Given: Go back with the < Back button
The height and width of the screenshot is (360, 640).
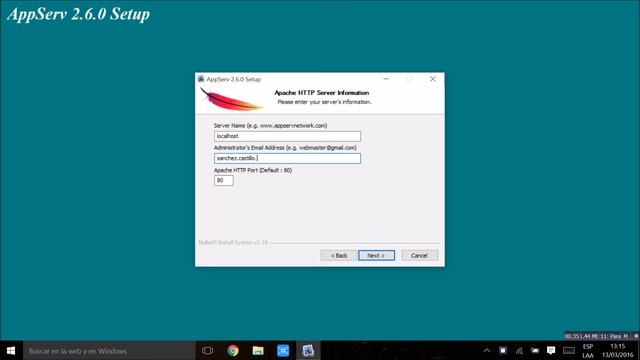Looking at the screenshot, I should (x=338, y=256).
